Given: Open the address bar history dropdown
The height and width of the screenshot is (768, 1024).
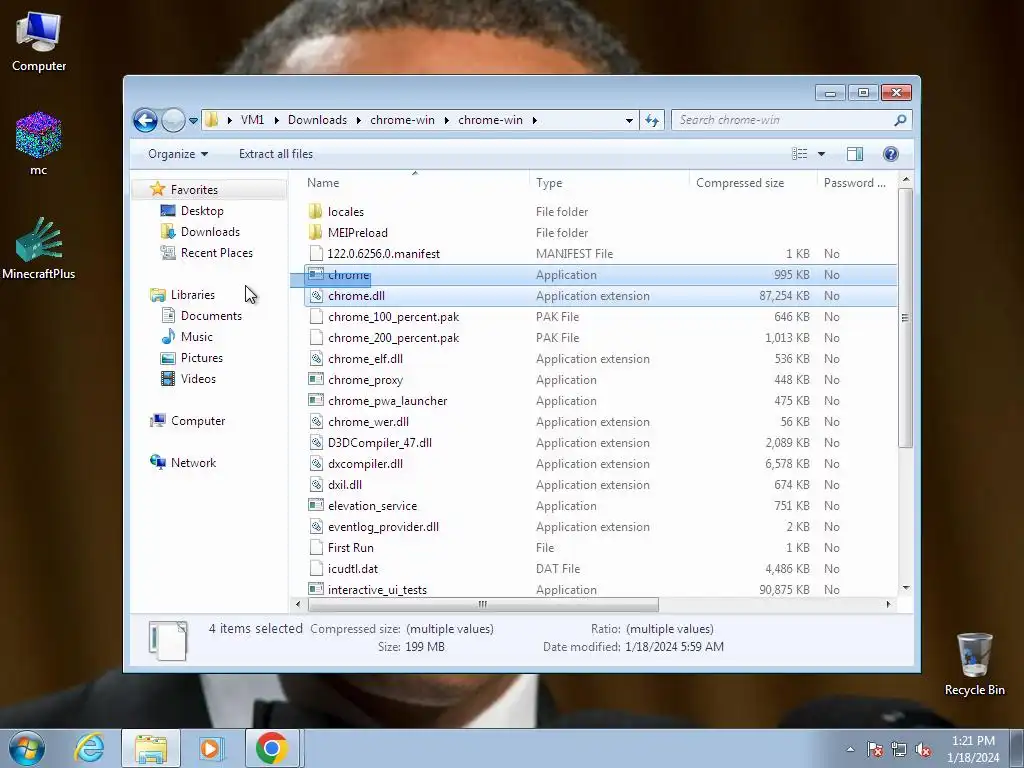Looking at the screenshot, I should tap(629, 120).
